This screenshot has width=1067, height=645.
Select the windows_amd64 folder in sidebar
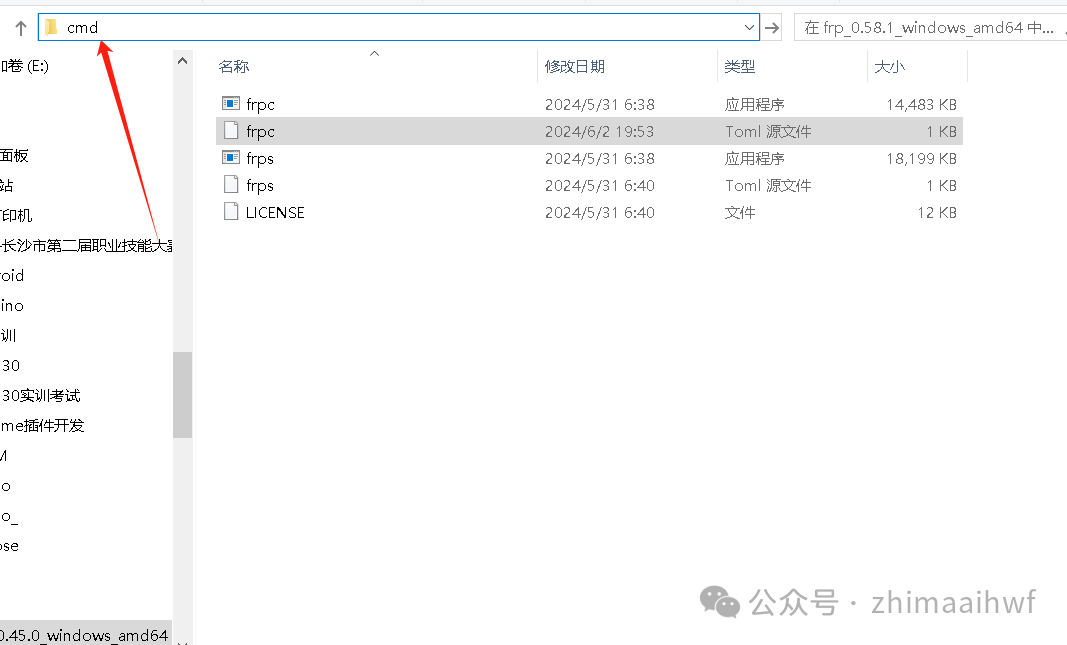coord(84,635)
